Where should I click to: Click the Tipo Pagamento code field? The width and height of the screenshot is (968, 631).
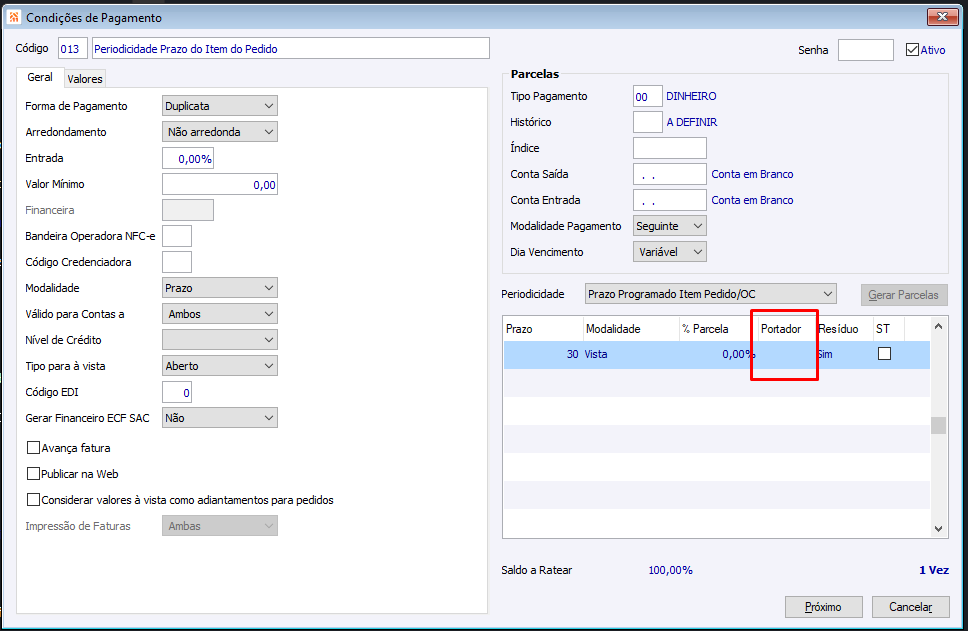click(648, 96)
